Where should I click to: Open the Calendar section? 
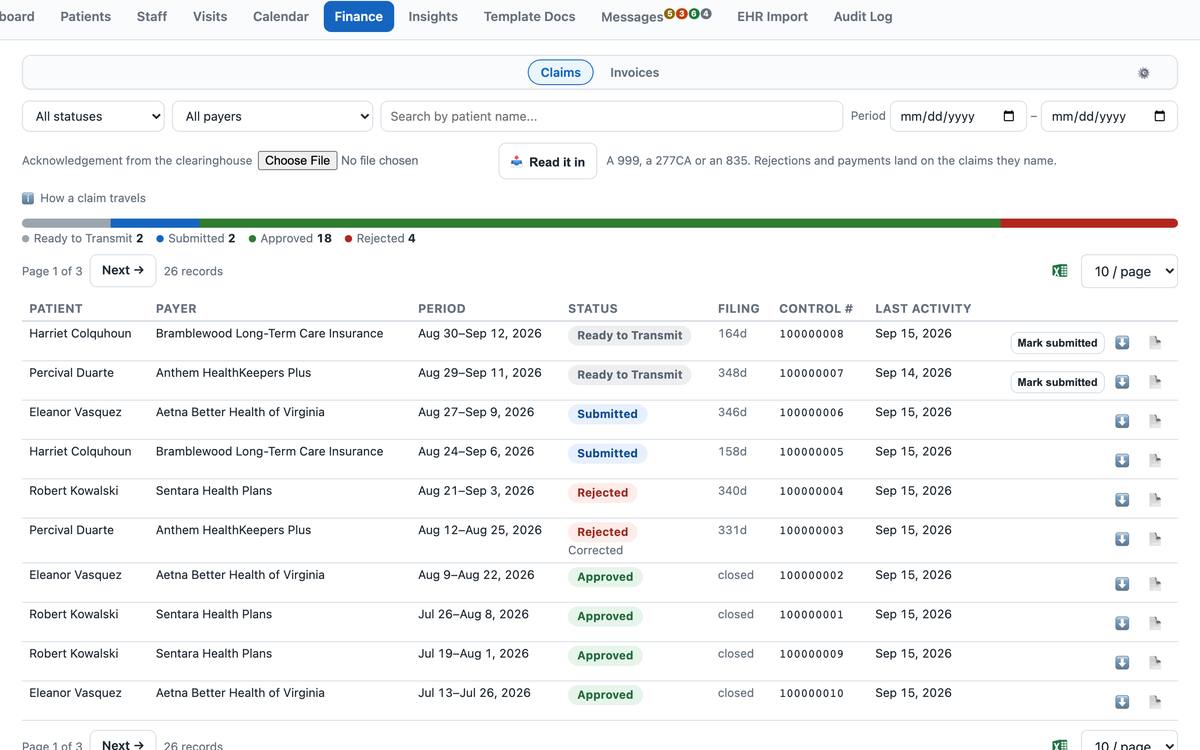pyautogui.click(x=281, y=16)
